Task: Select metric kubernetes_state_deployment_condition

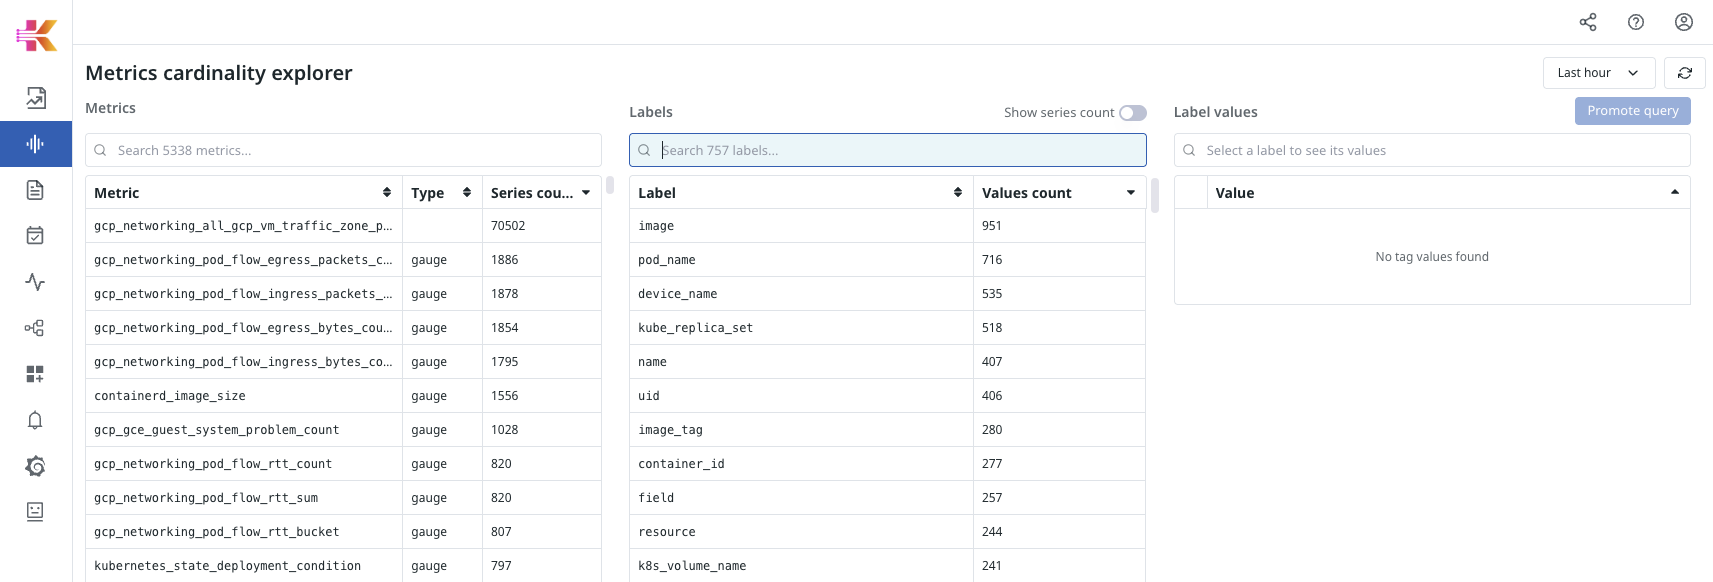Action: point(228,566)
